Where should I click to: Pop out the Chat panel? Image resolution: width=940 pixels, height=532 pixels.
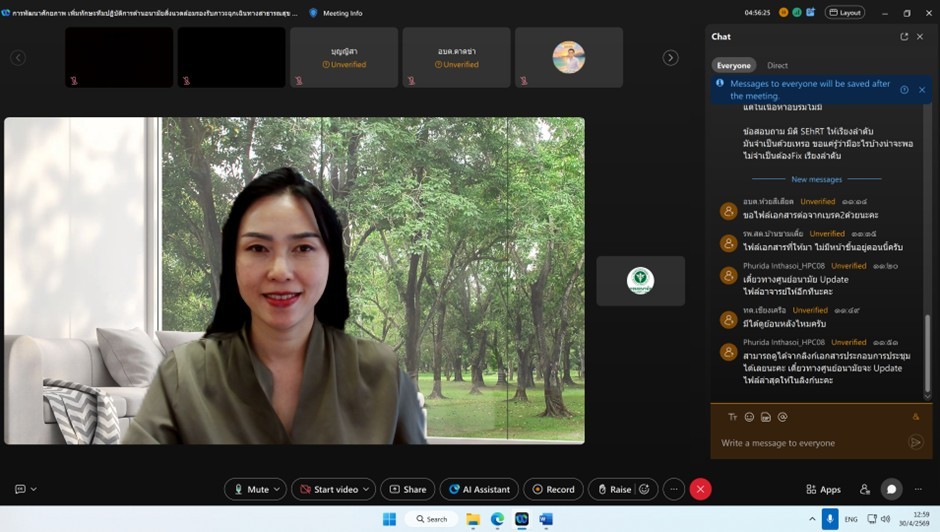[x=904, y=37]
